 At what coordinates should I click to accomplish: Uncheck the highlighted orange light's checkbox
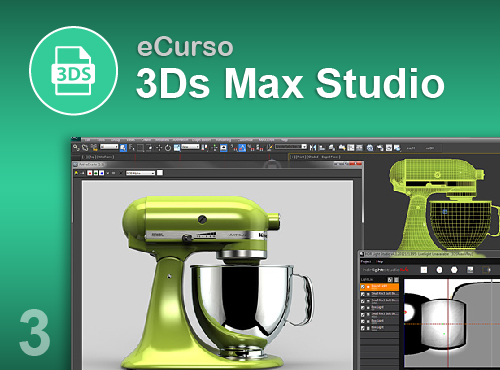(363, 287)
